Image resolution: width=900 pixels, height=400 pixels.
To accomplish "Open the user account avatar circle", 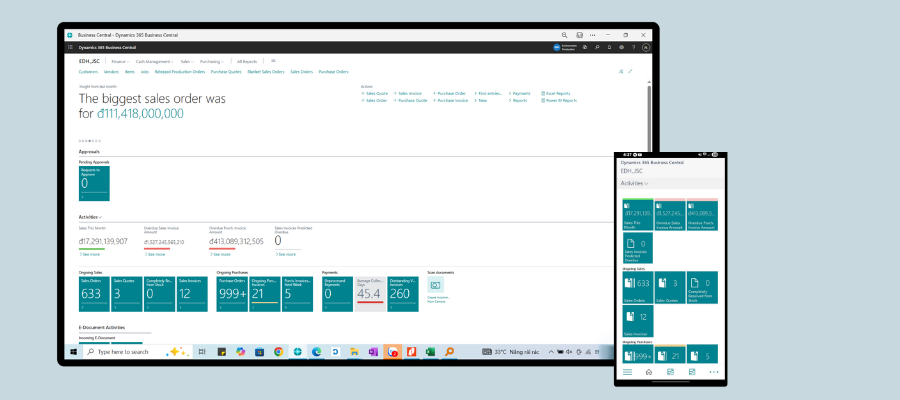I will [x=646, y=48].
